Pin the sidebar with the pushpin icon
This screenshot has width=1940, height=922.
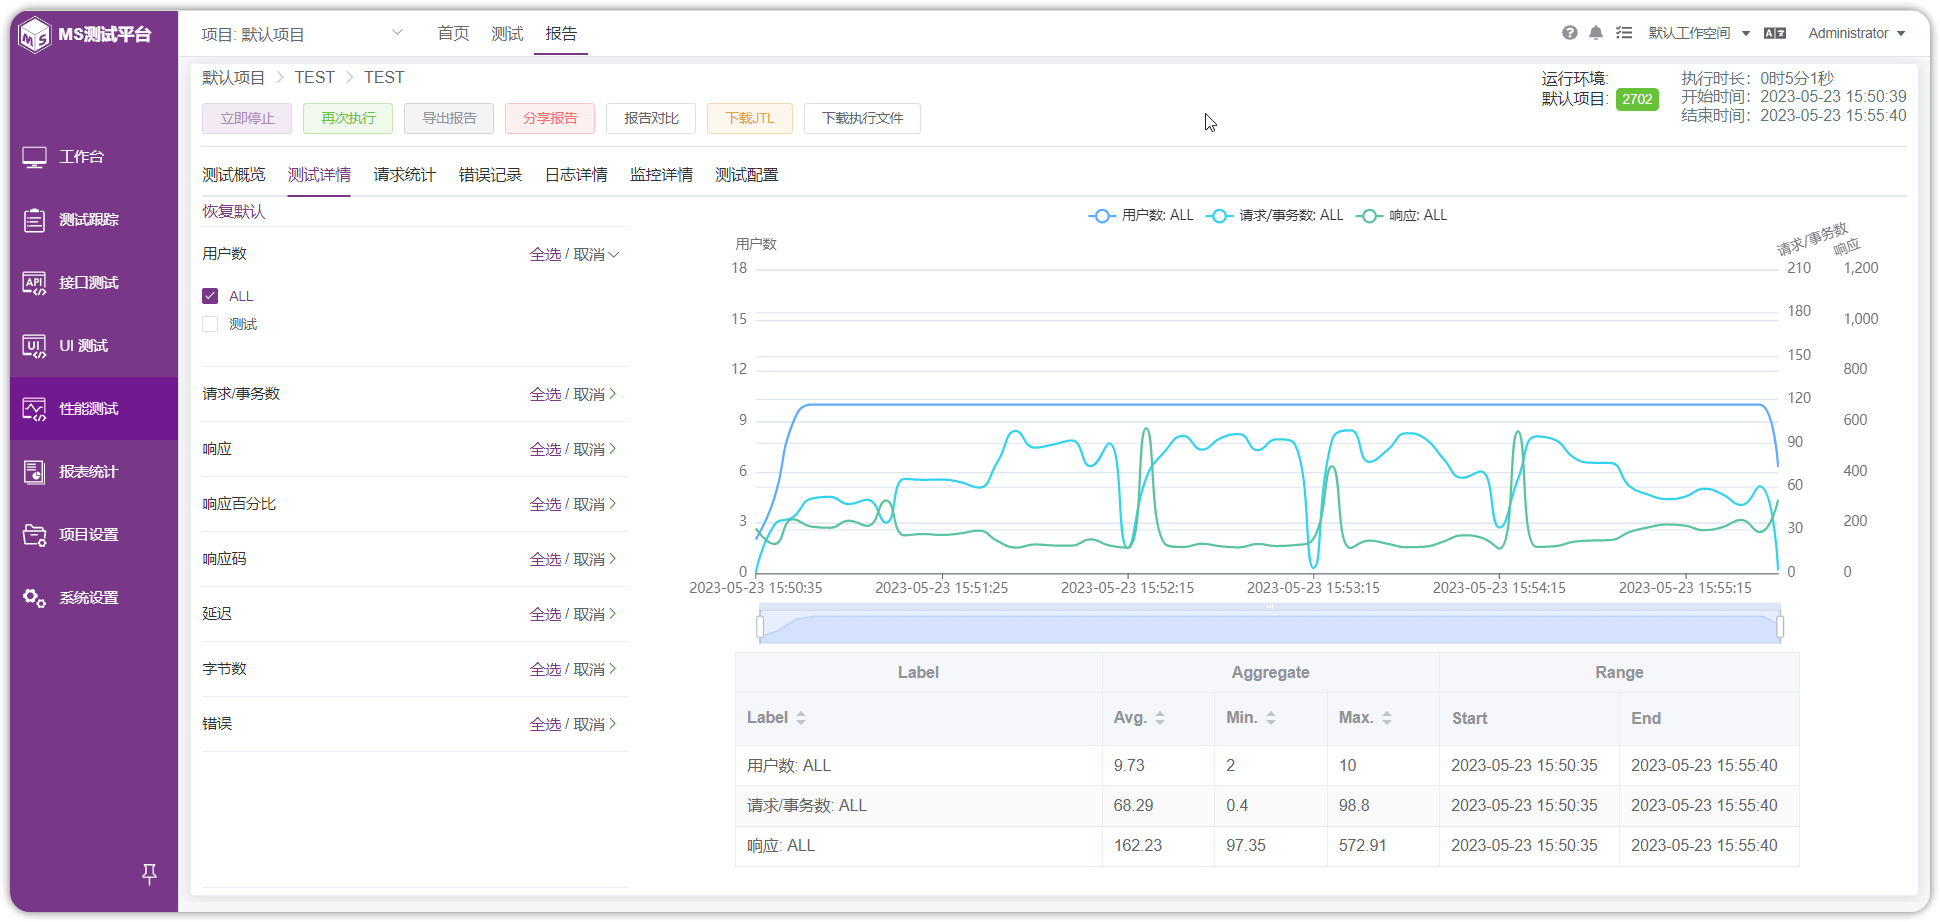coord(149,874)
